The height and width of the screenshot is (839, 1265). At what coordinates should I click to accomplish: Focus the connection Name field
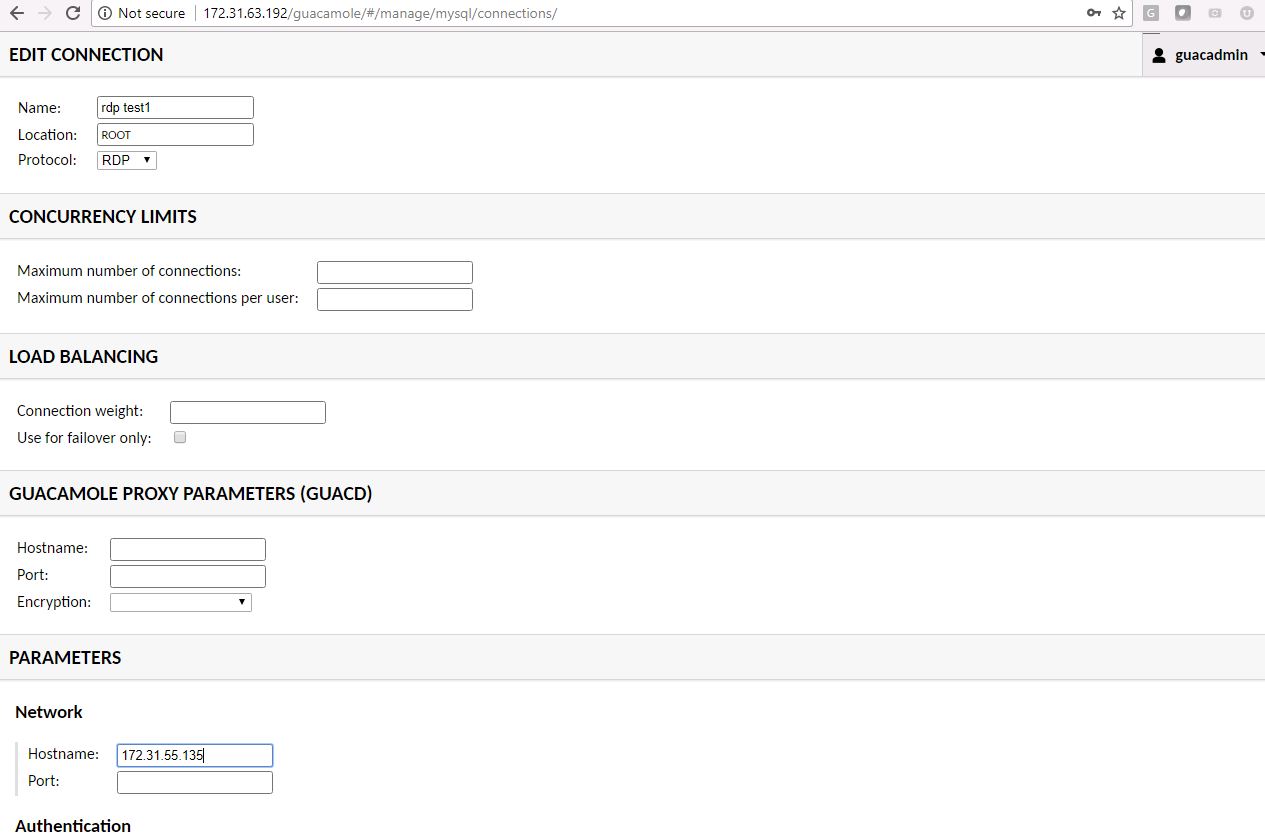pyautogui.click(x=175, y=107)
